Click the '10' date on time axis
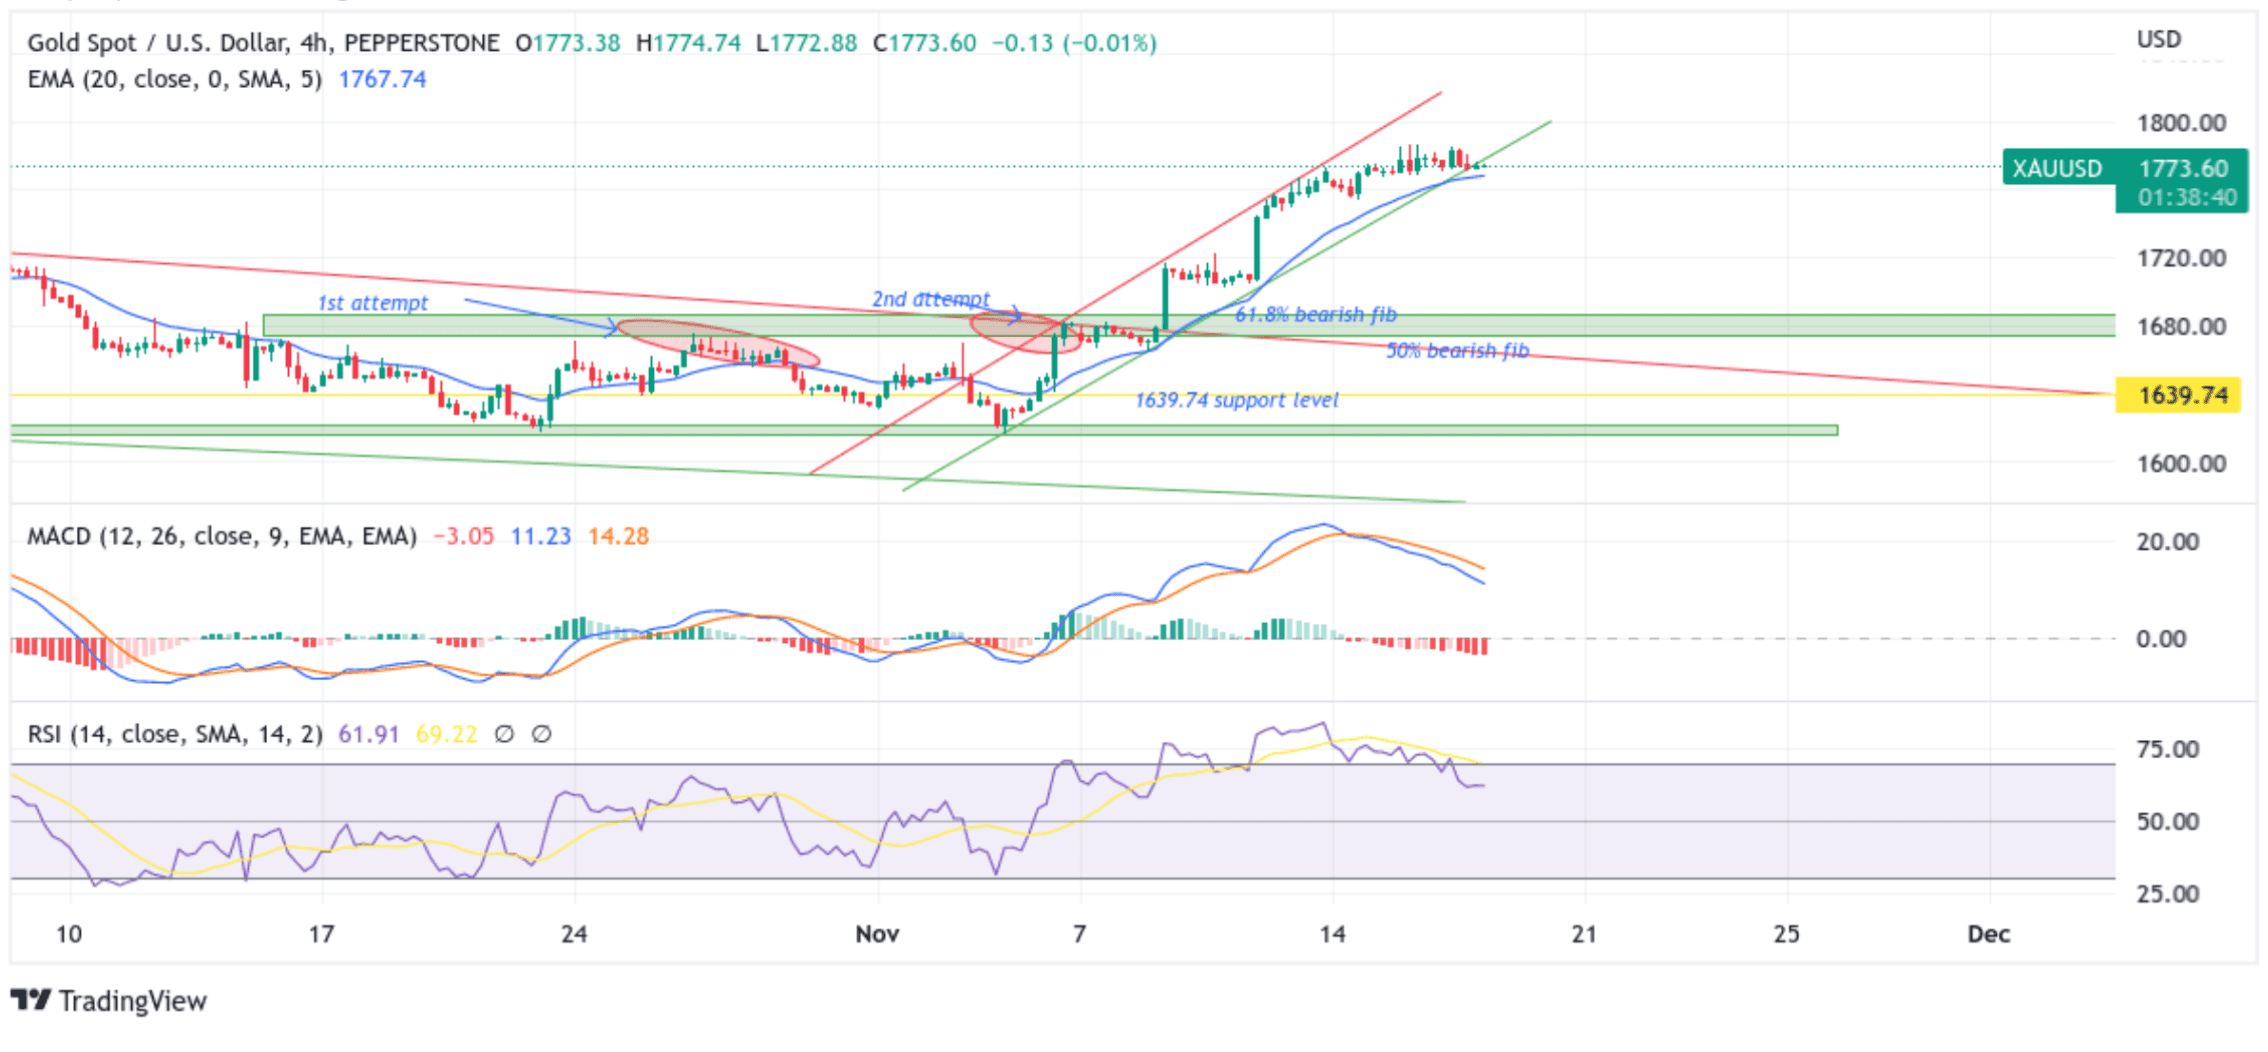2268x1052 pixels. tap(68, 934)
